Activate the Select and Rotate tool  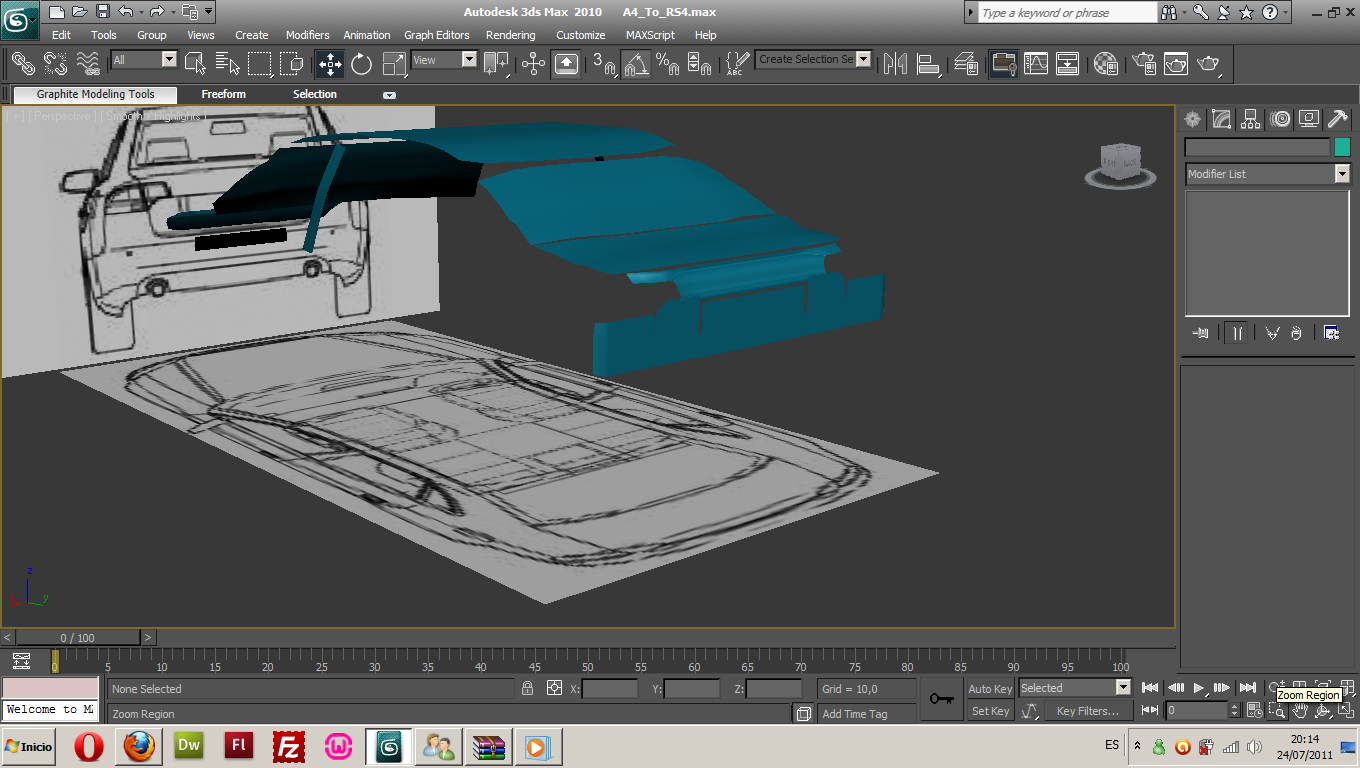pyautogui.click(x=361, y=64)
